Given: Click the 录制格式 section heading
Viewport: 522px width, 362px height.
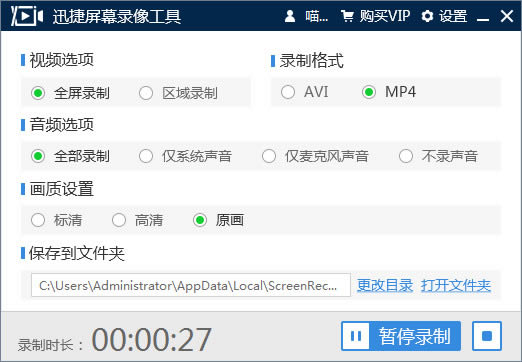Looking at the screenshot, I should click(x=311, y=61).
